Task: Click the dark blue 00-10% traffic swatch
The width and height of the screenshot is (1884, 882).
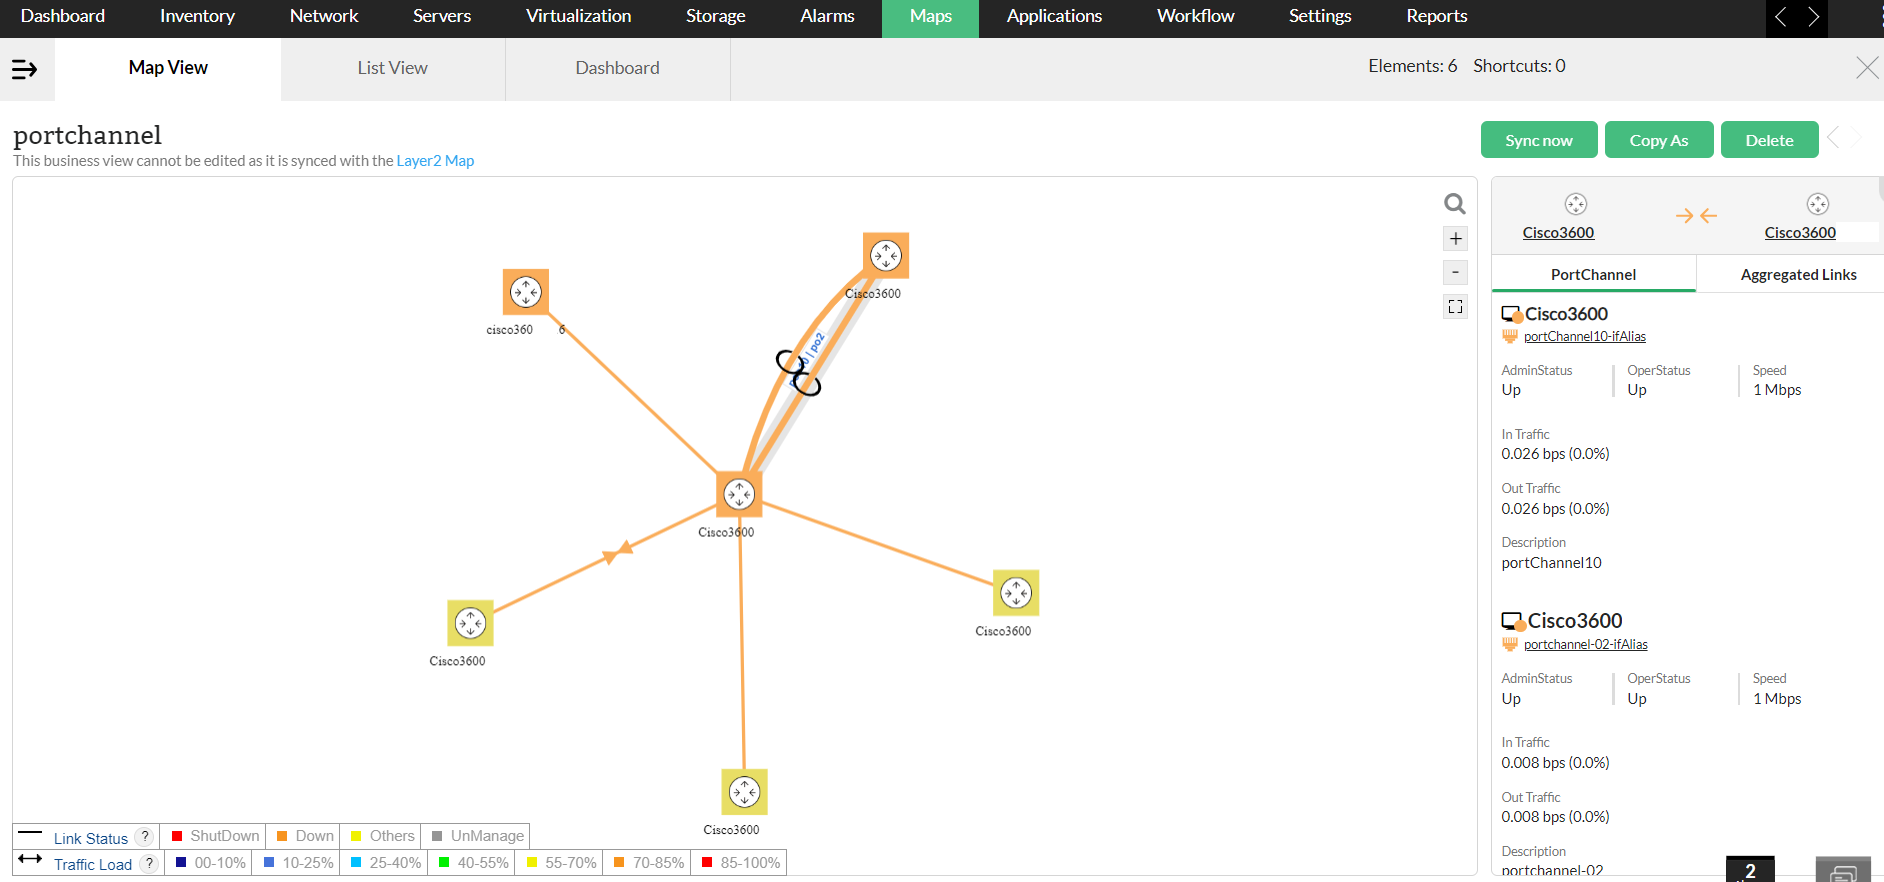Action: 181,862
